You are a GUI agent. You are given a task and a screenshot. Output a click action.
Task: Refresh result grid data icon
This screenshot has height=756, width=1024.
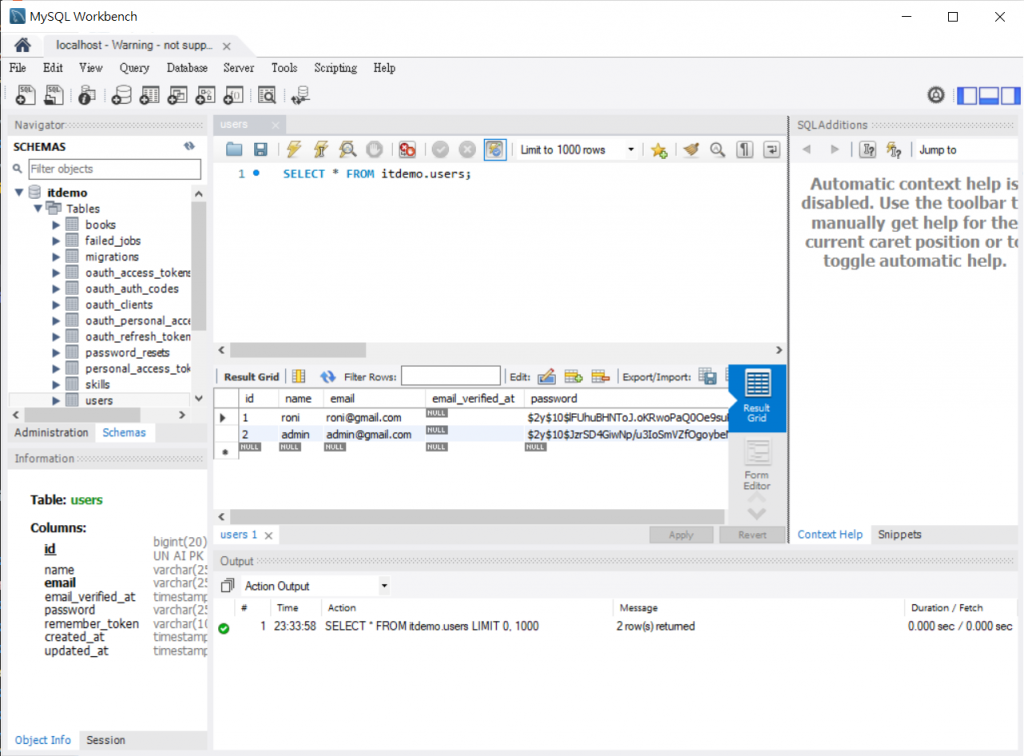click(328, 376)
